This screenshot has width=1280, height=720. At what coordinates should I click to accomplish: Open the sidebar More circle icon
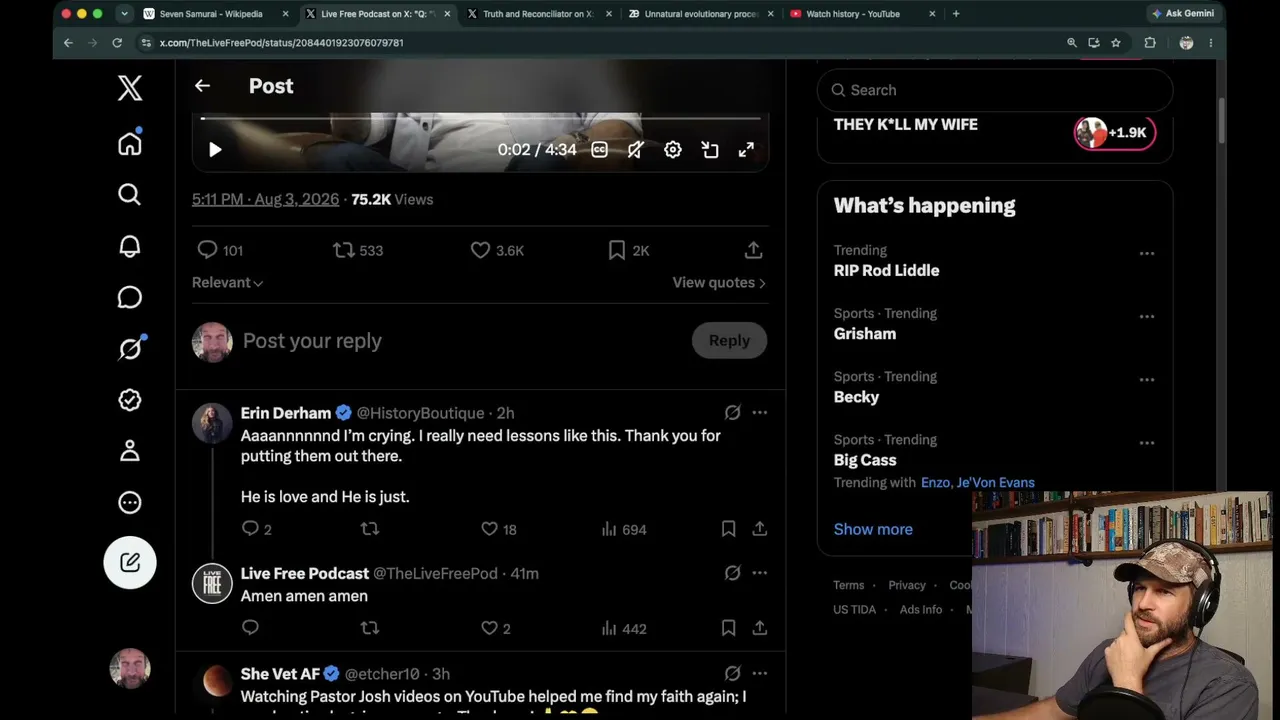click(x=130, y=503)
